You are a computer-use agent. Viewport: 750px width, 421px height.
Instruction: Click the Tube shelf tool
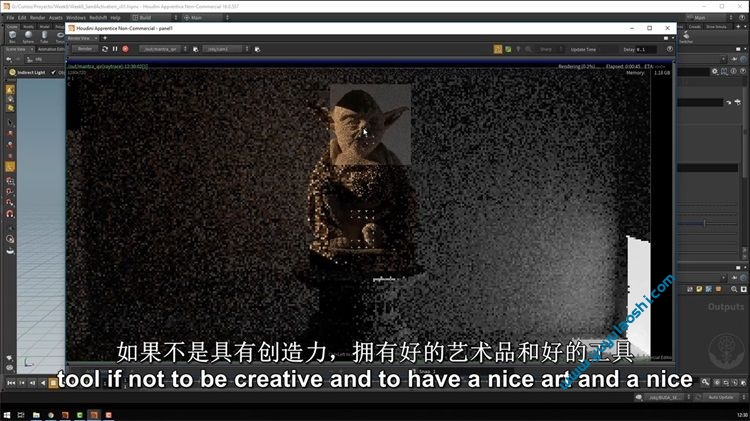coord(44,36)
